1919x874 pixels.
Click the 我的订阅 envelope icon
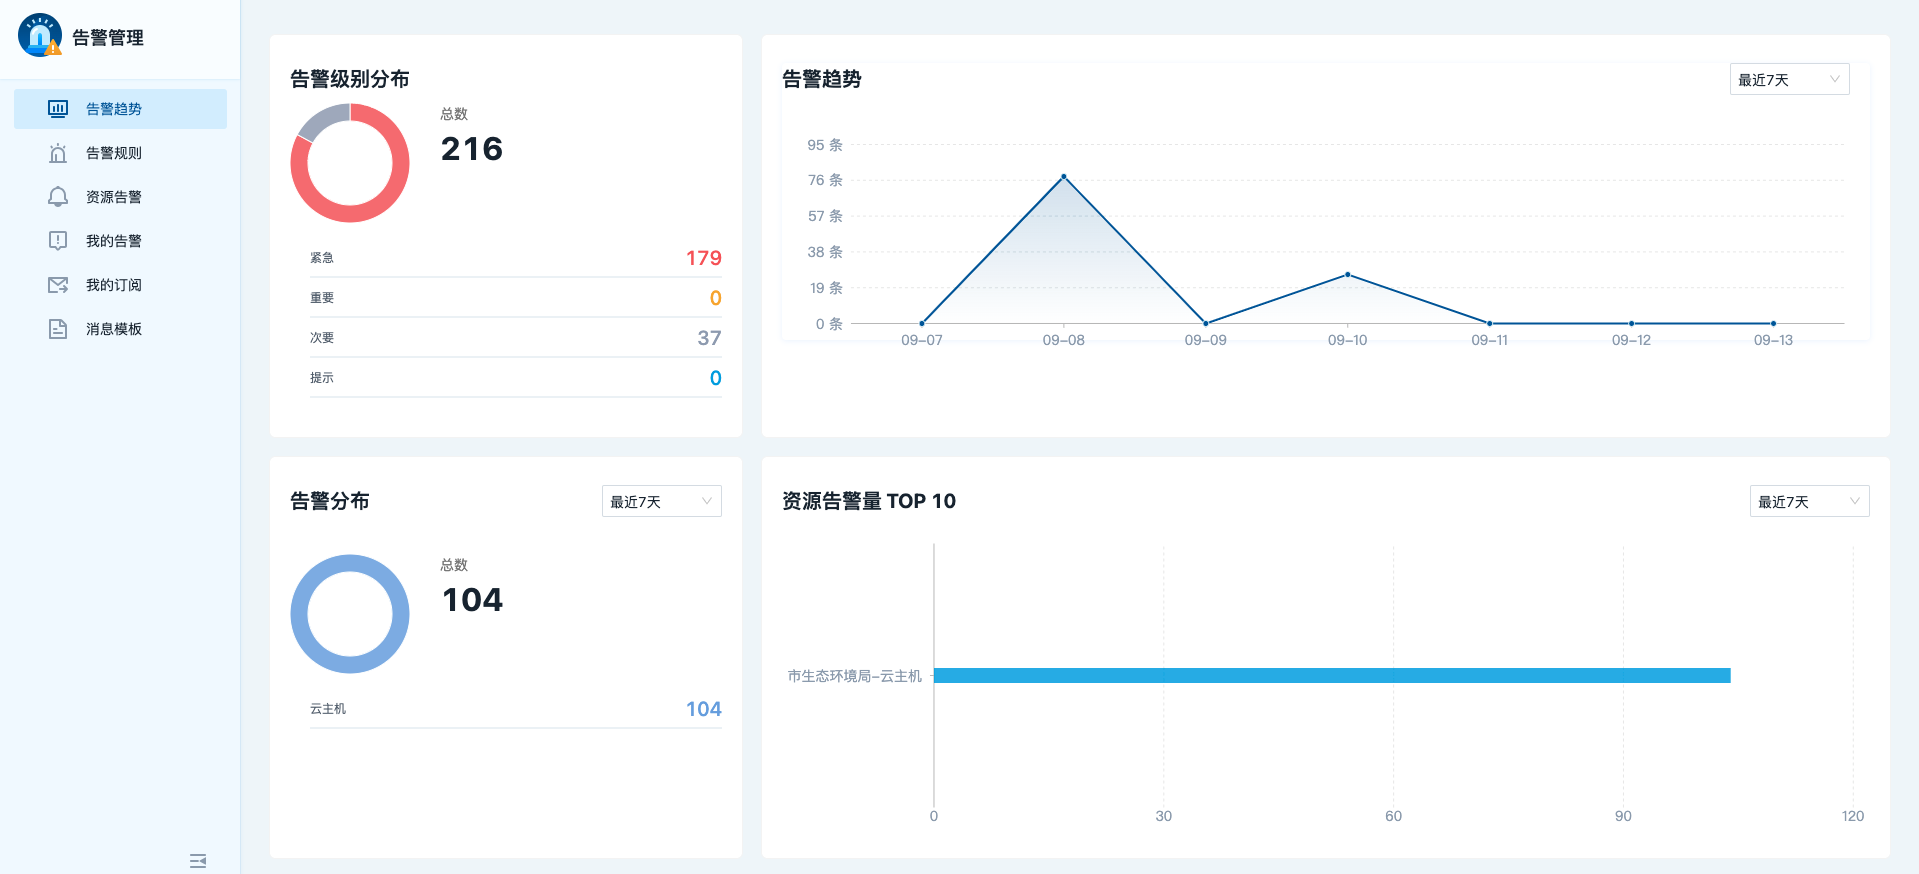(58, 285)
